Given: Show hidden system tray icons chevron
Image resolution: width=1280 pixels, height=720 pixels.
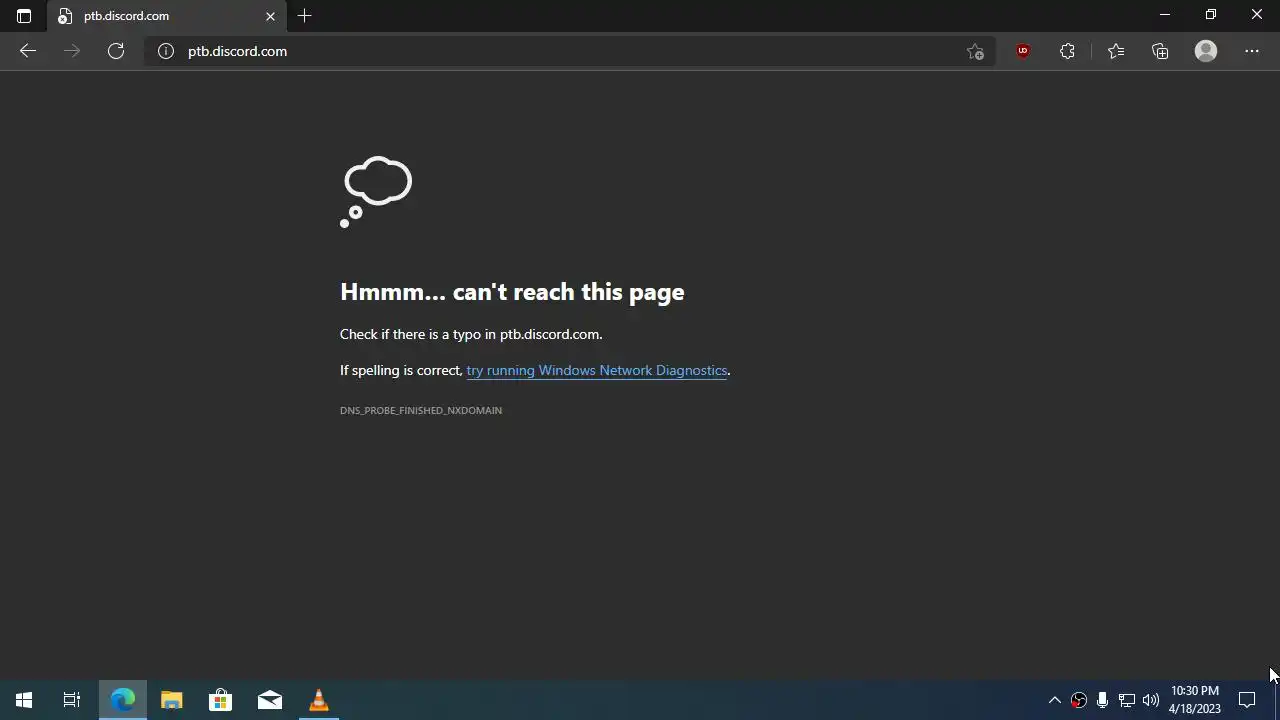Looking at the screenshot, I should point(1054,700).
